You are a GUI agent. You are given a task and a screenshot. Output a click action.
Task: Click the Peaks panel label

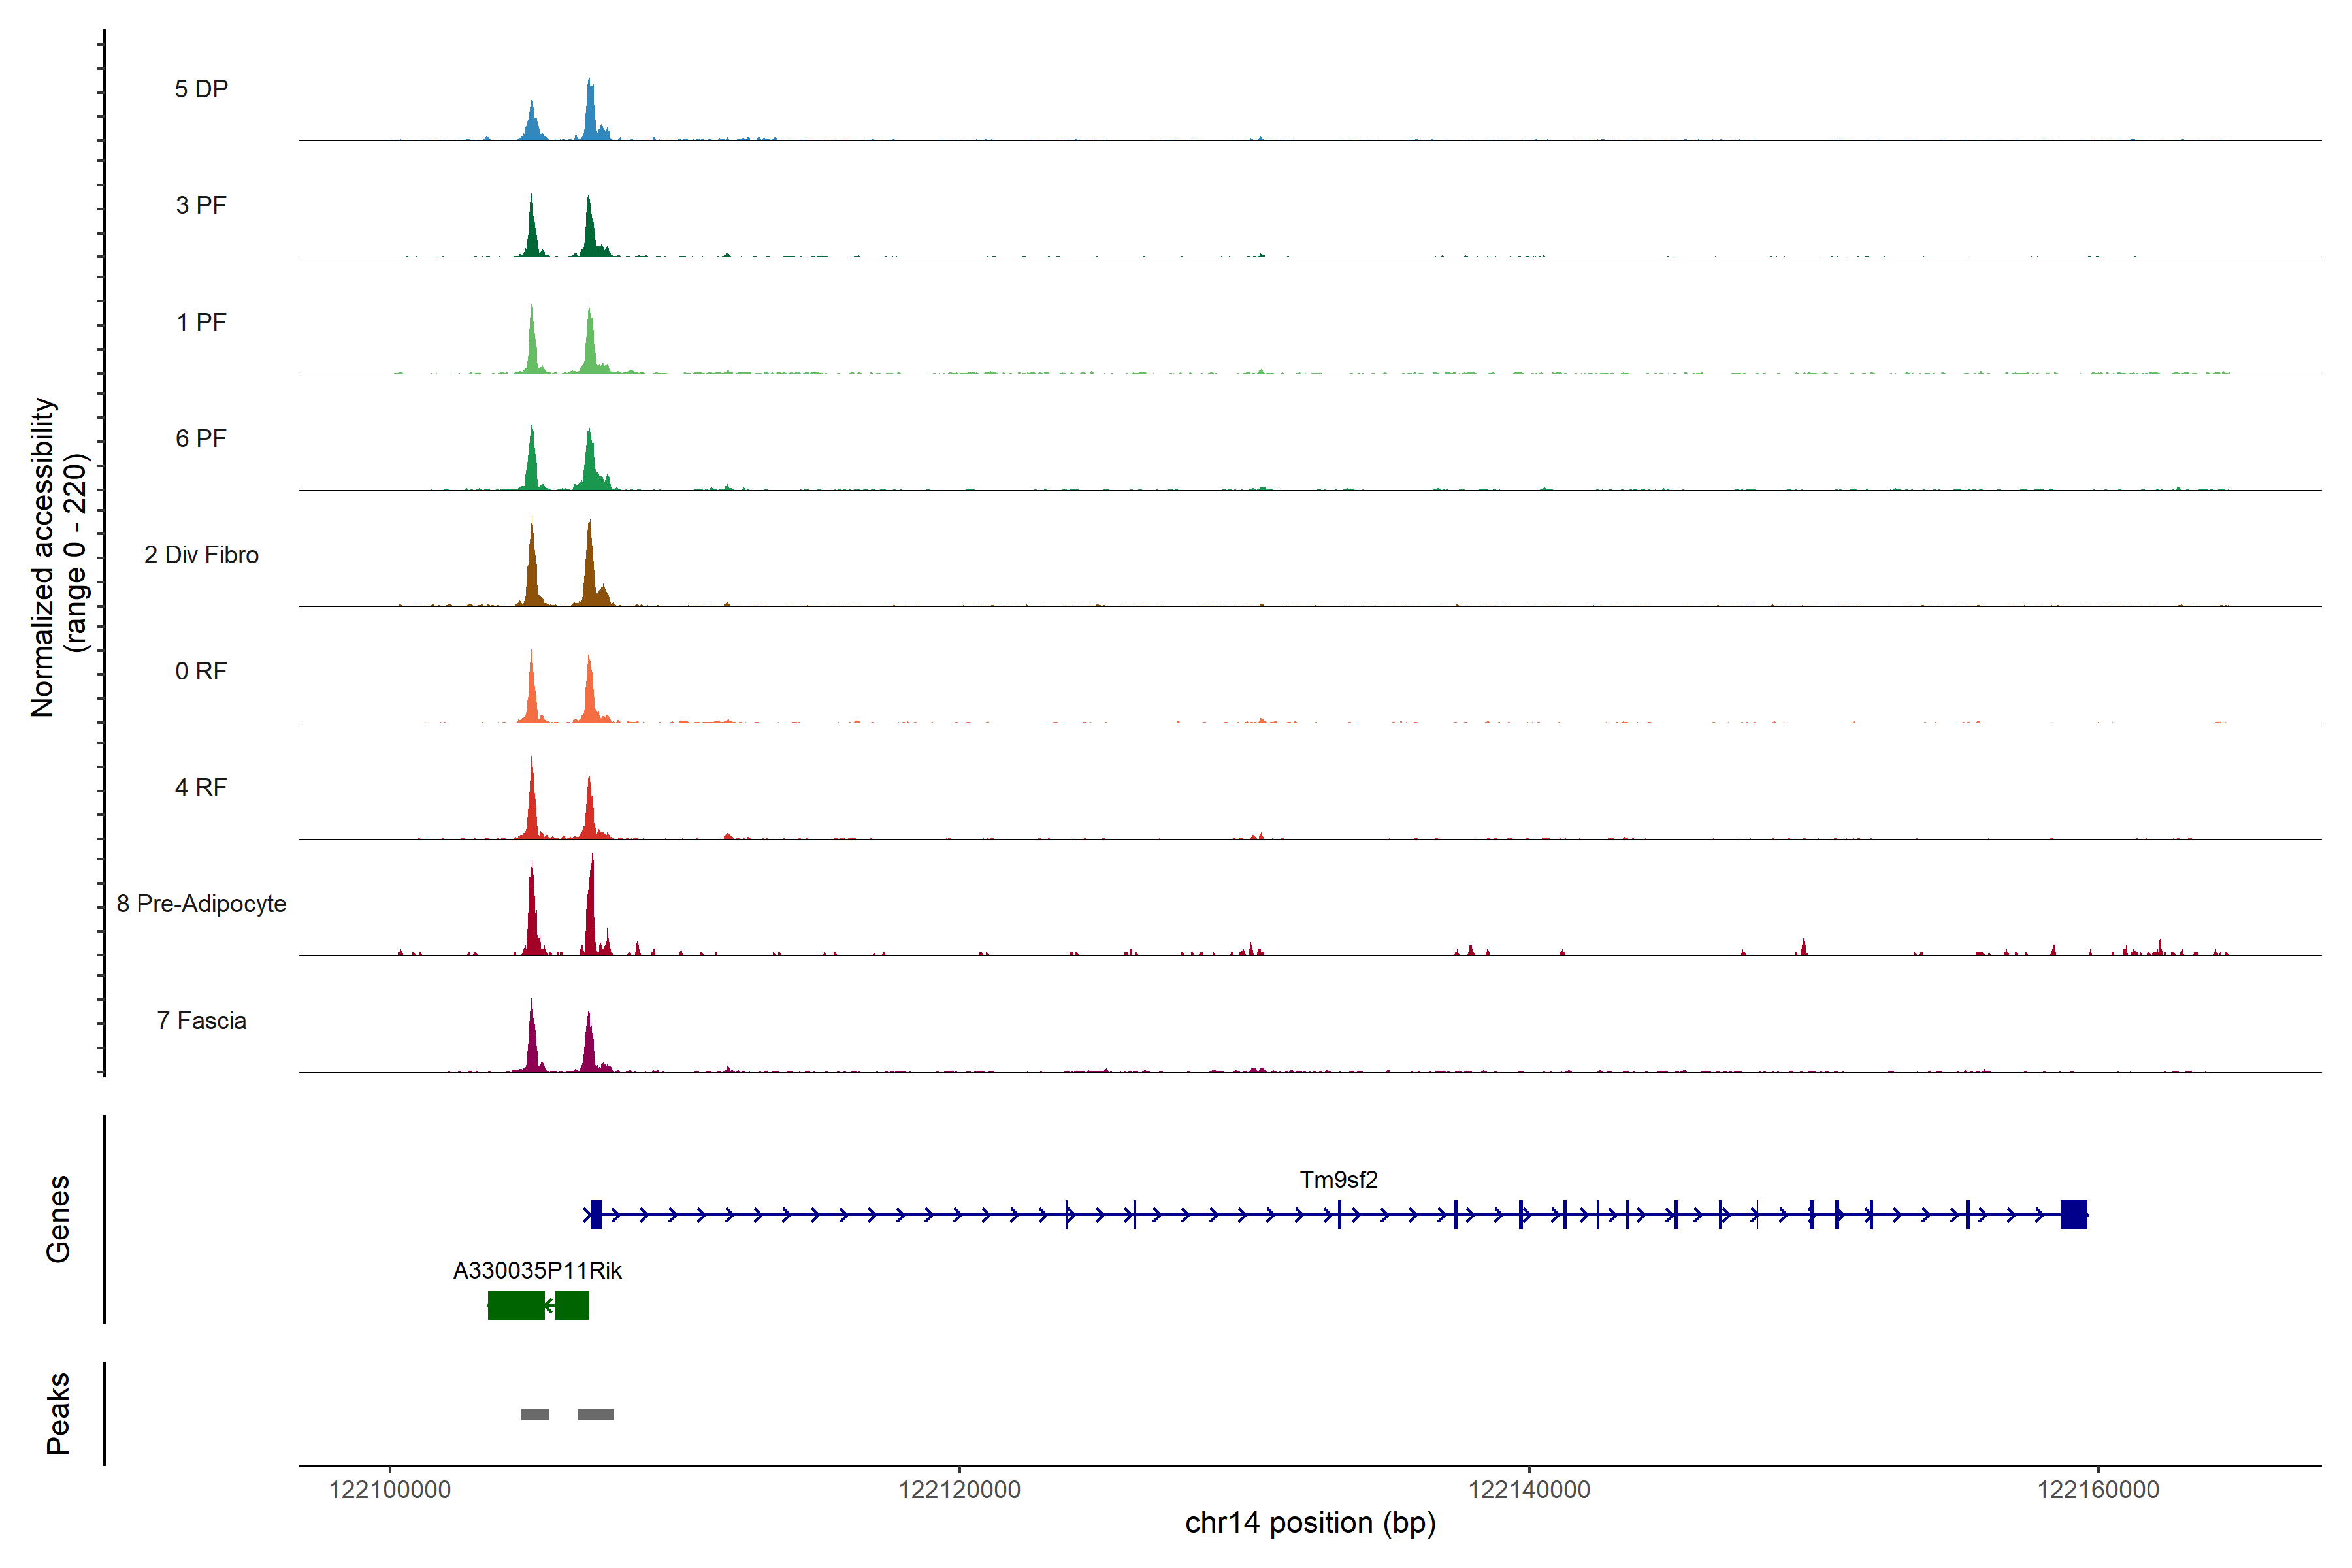58,1413
